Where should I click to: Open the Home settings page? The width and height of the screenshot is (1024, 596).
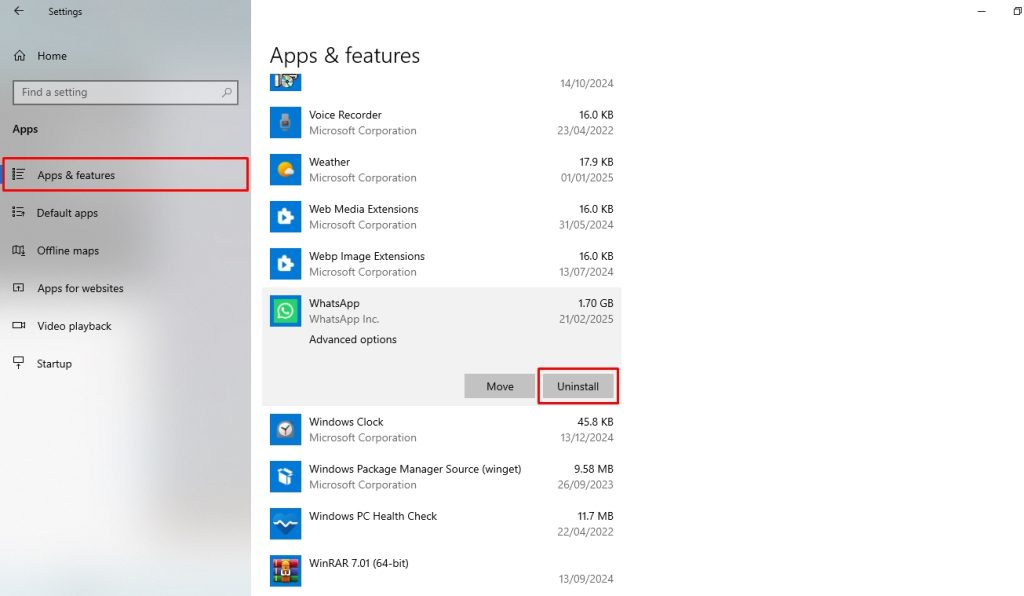pyautogui.click(x=125, y=56)
